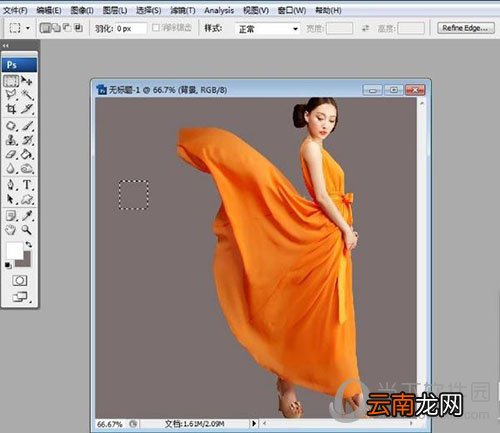
Task: Toggle Quick Mask mode
Action: pyautogui.click(x=20, y=280)
